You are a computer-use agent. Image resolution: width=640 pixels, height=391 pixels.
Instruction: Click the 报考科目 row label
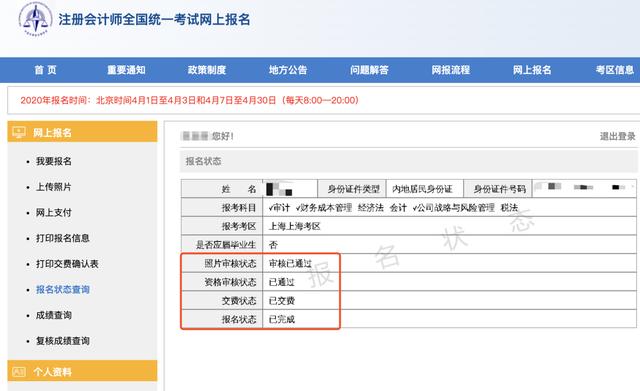[x=239, y=208]
